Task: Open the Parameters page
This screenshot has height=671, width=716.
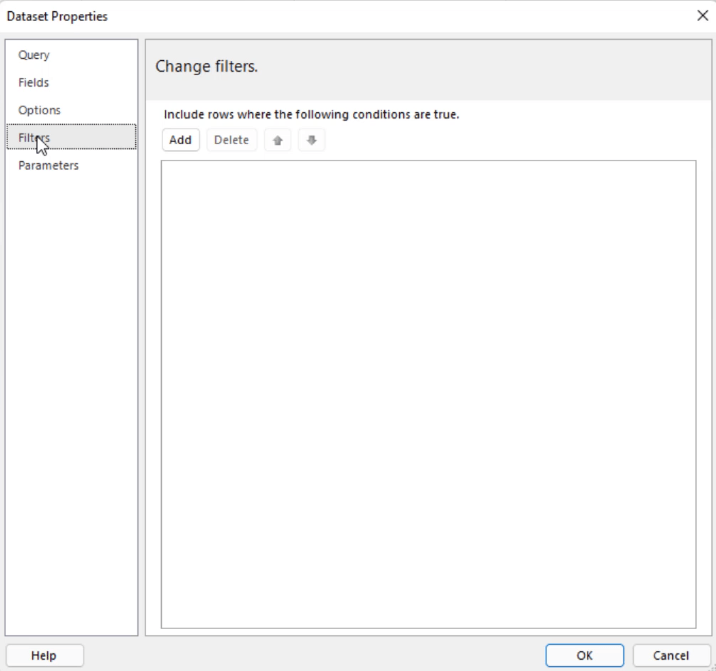Action: pos(71,165)
